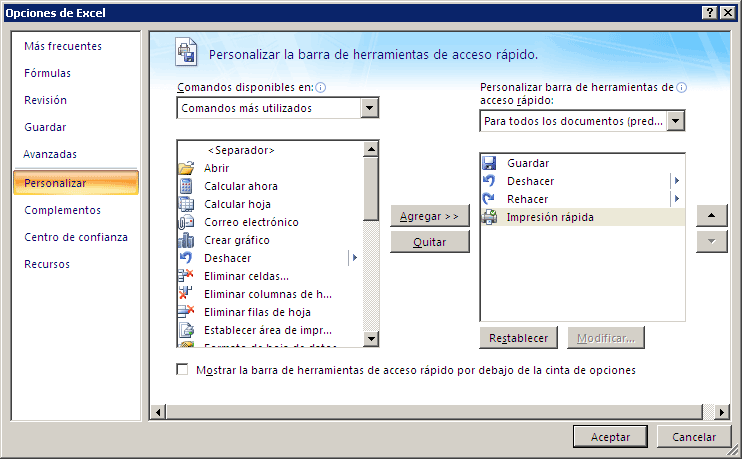Confirm with the Aceptar button
Viewport: 742px width, 459px height.
tap(610, 437)
